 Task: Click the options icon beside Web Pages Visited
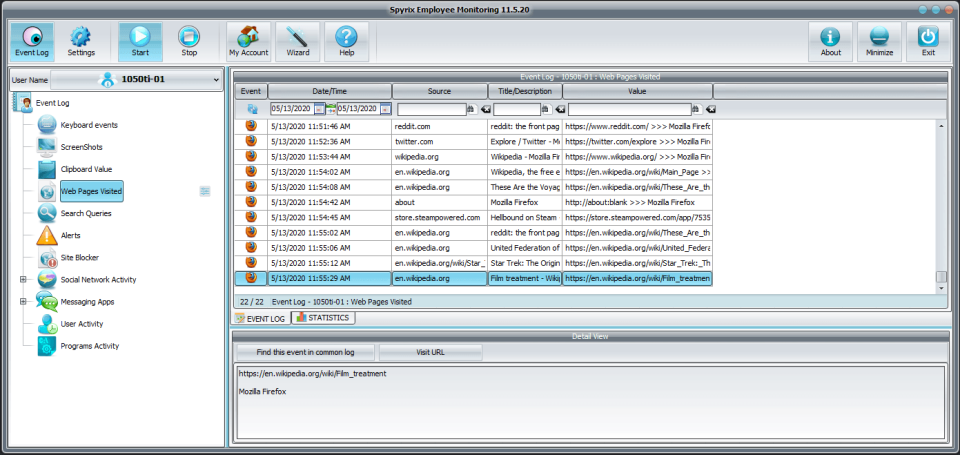(x=205, y=192)
